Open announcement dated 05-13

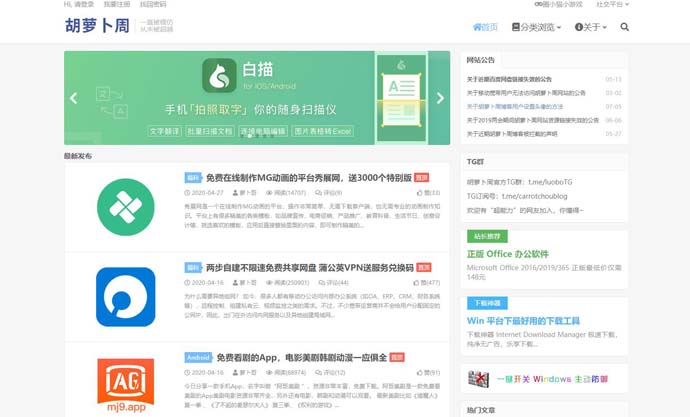(509, 80)
